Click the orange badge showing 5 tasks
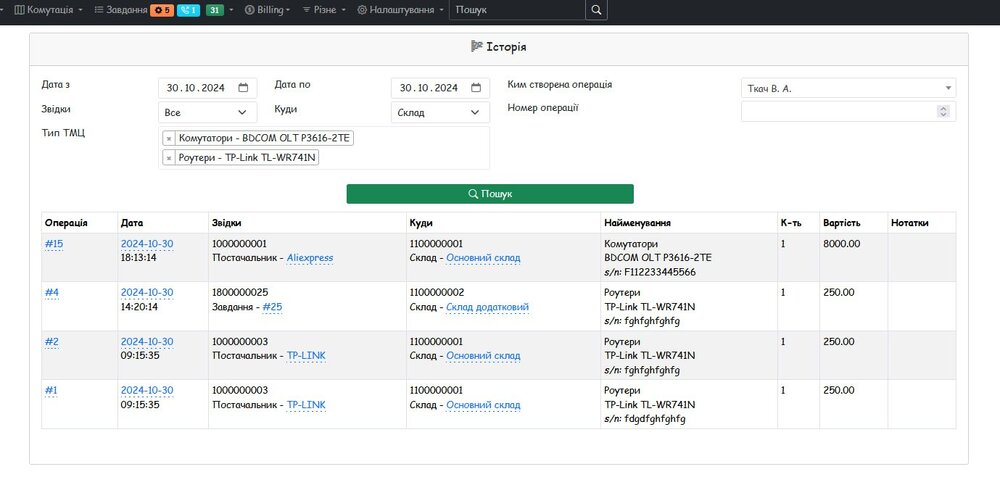 click(161, 10)
